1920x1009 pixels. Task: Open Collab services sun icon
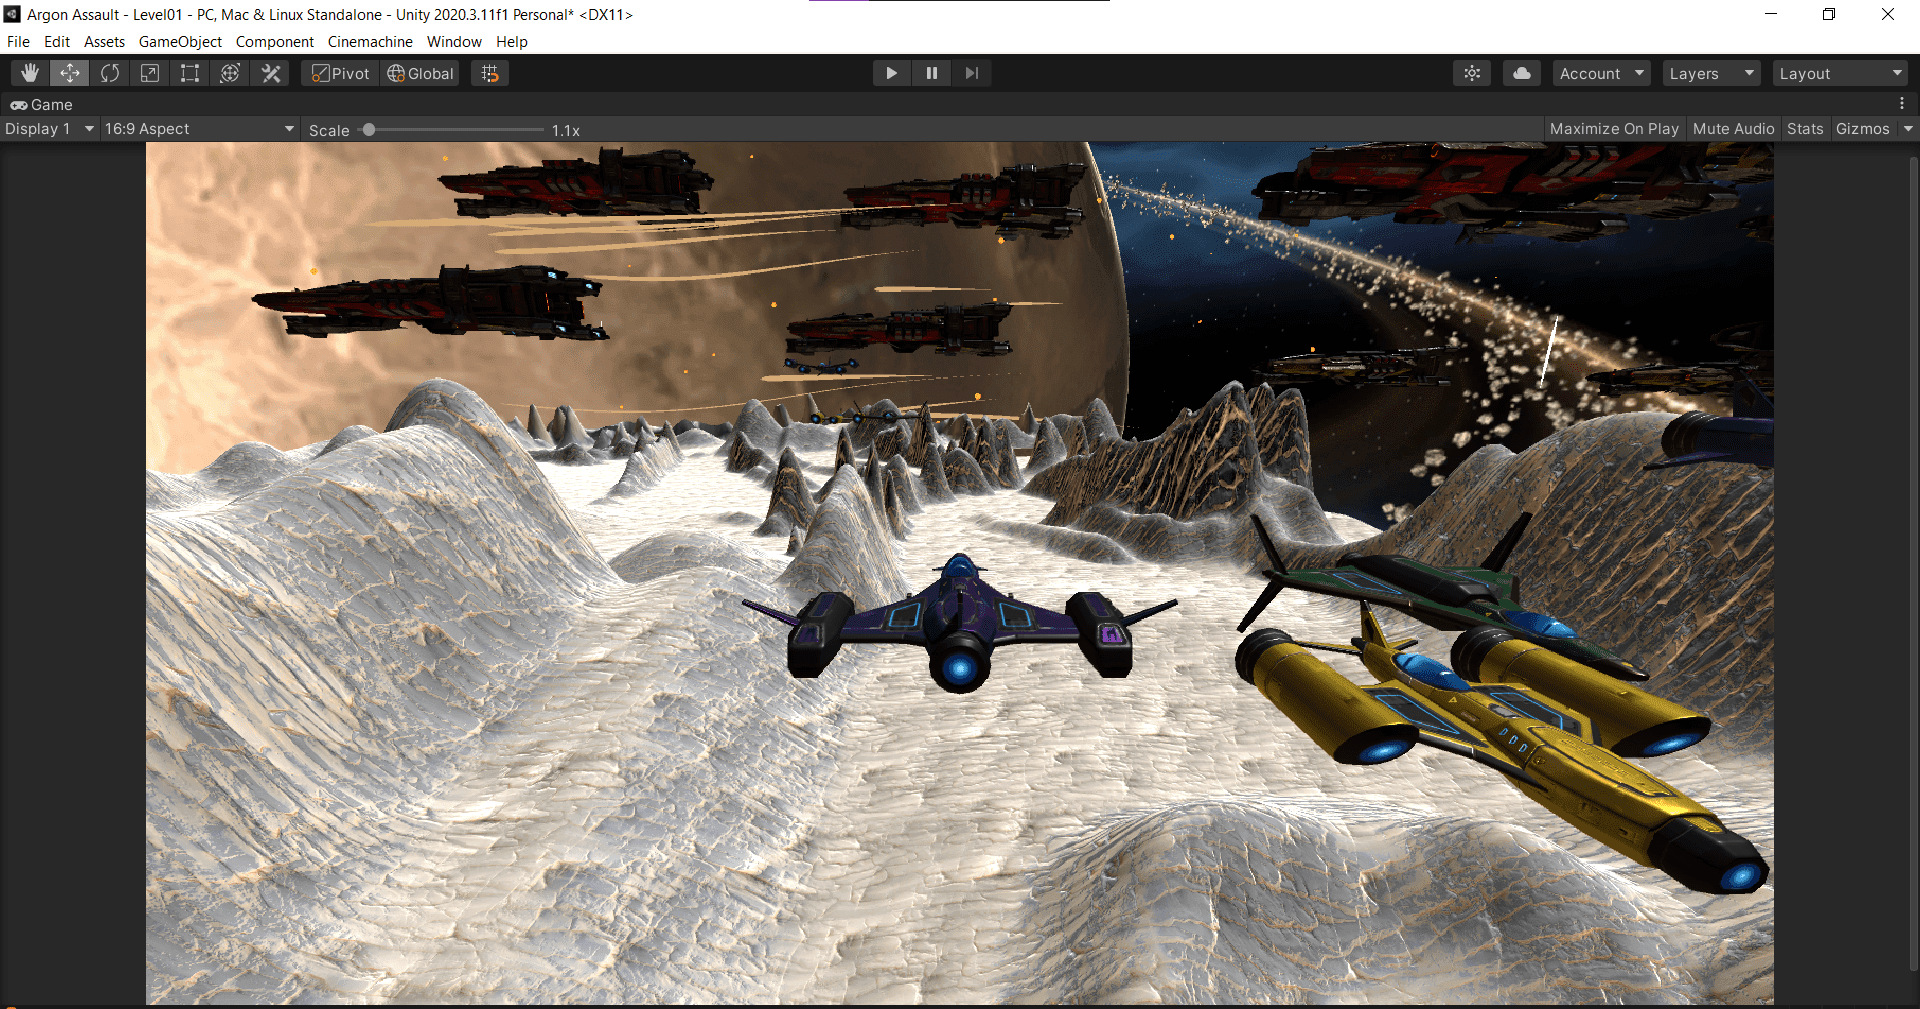tap(1472, 73)
